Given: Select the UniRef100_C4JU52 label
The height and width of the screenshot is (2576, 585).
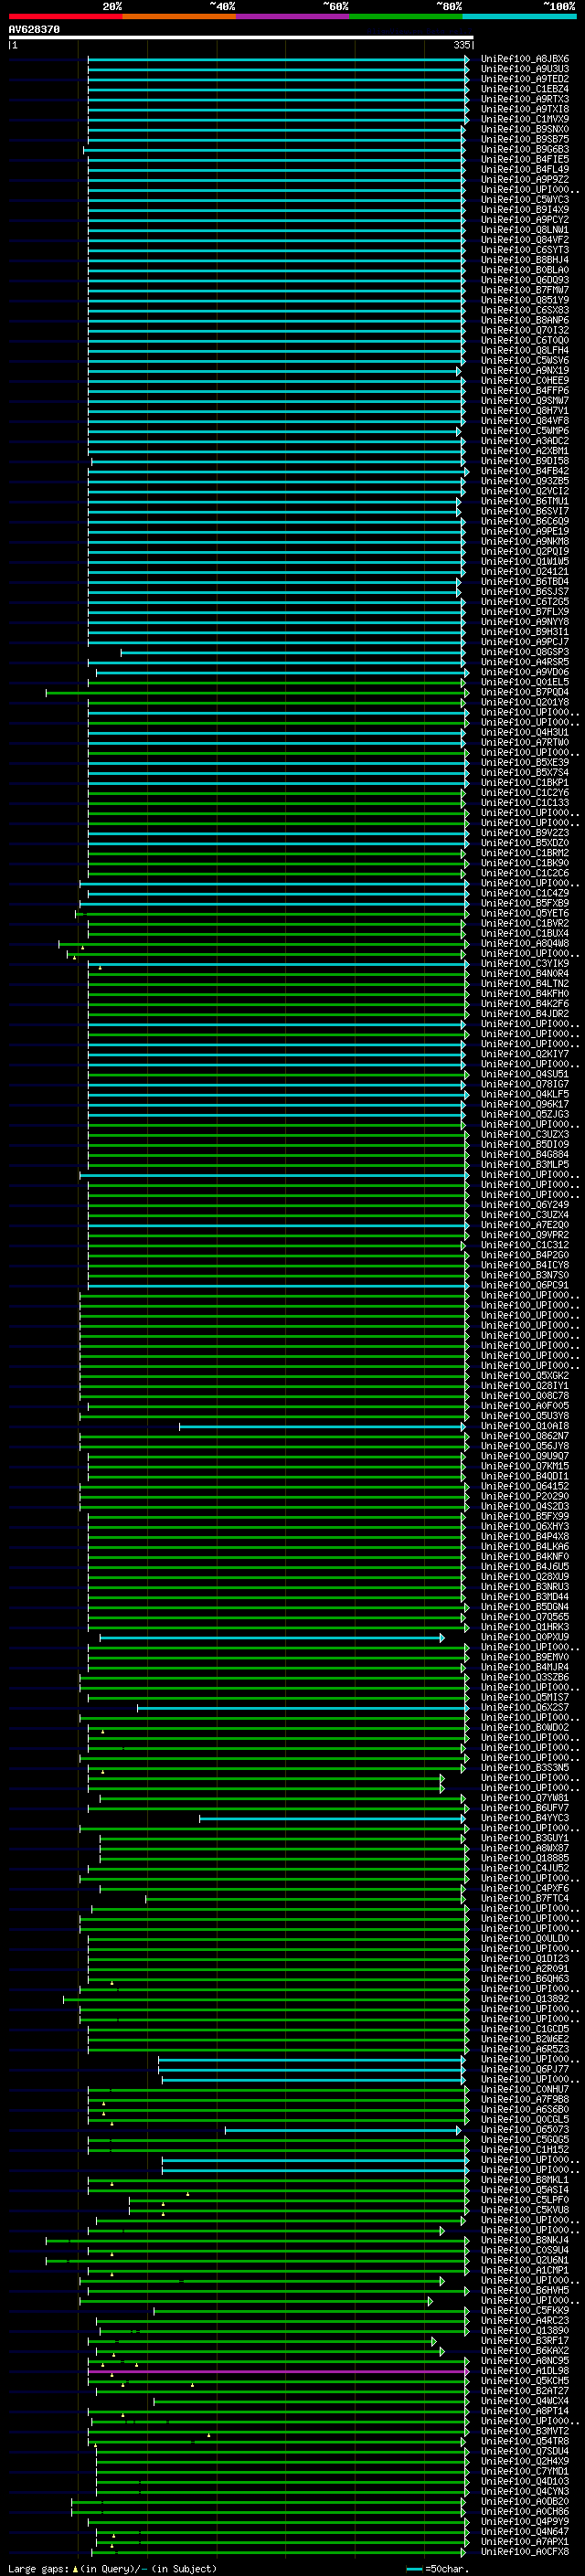Looking at the screenshot, I should [x=525, y=1869].
